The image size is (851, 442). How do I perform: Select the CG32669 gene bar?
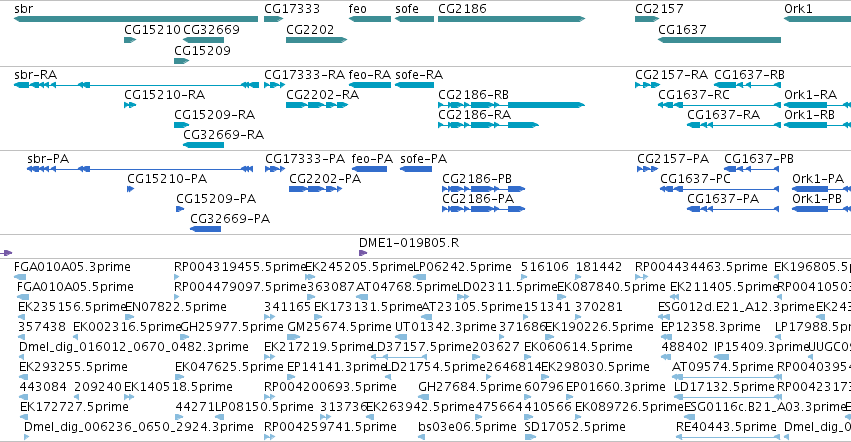(x=204, y=40)
